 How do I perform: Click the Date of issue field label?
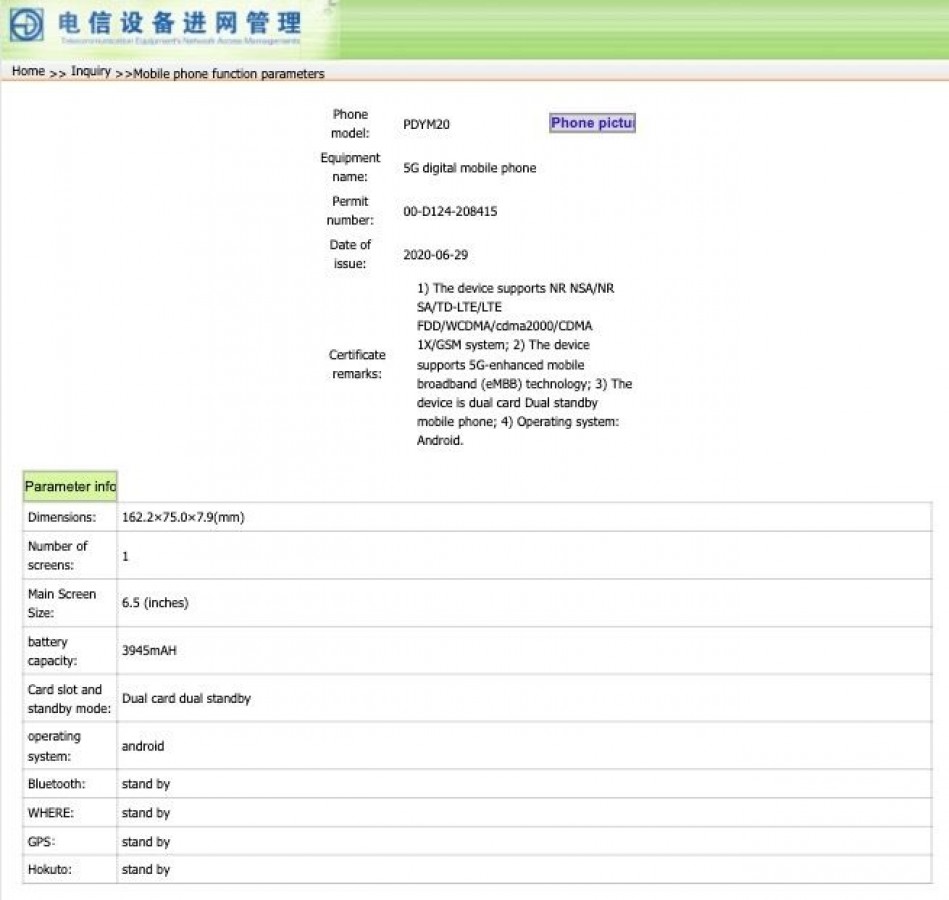(350, 255)
